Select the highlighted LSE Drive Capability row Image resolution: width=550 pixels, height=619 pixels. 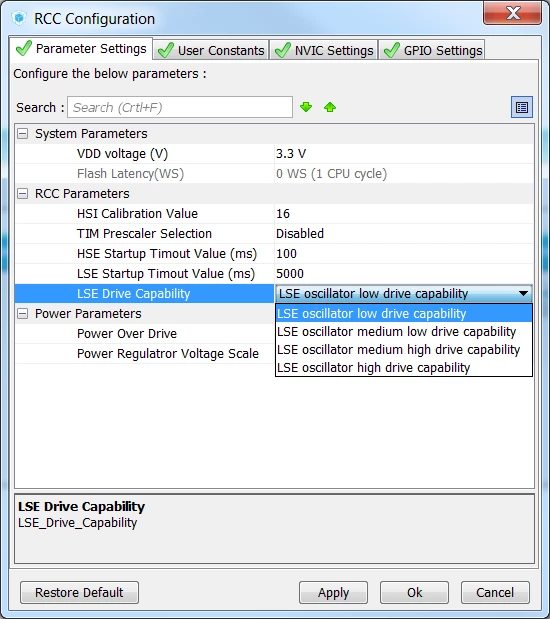click(x=145, y=293)
